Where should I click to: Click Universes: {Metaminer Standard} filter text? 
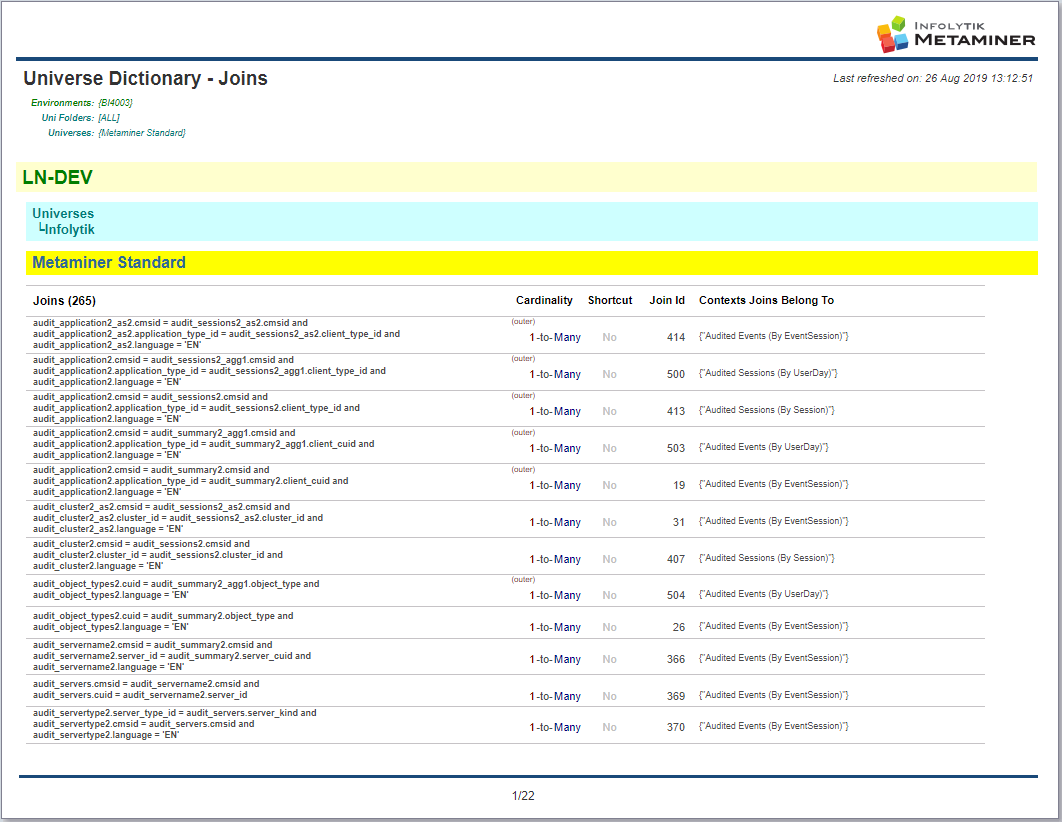116,133
